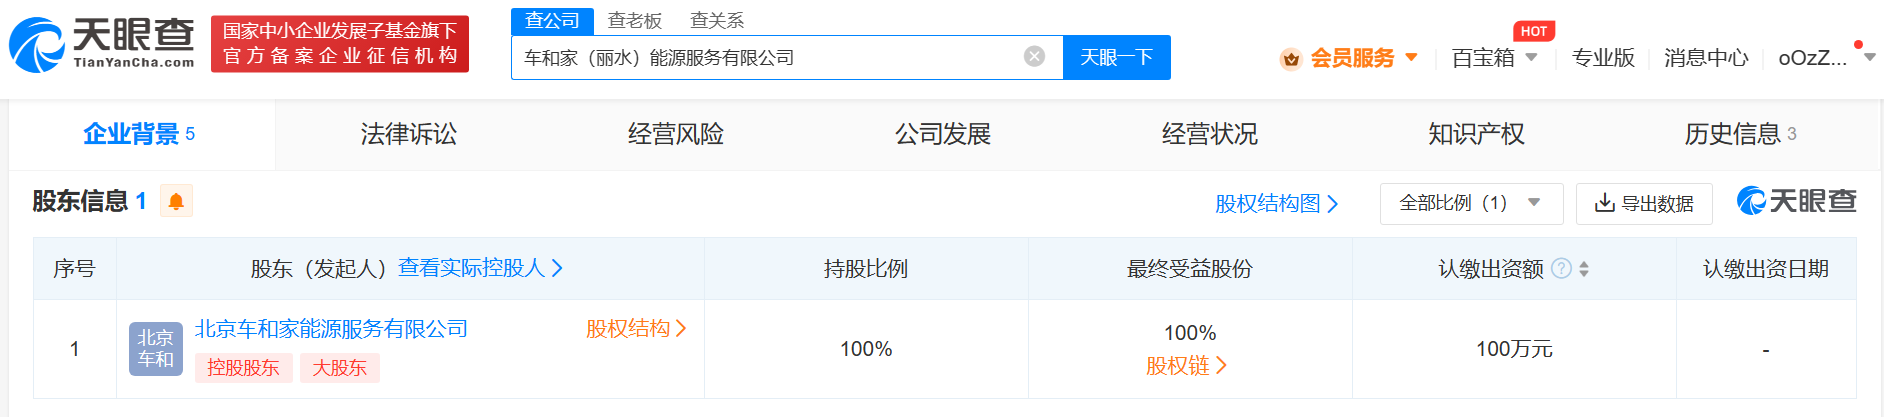
Task: Open the 全部比例 (1) dropdown
Action: pyautogui.click(x=1469, y=203)
